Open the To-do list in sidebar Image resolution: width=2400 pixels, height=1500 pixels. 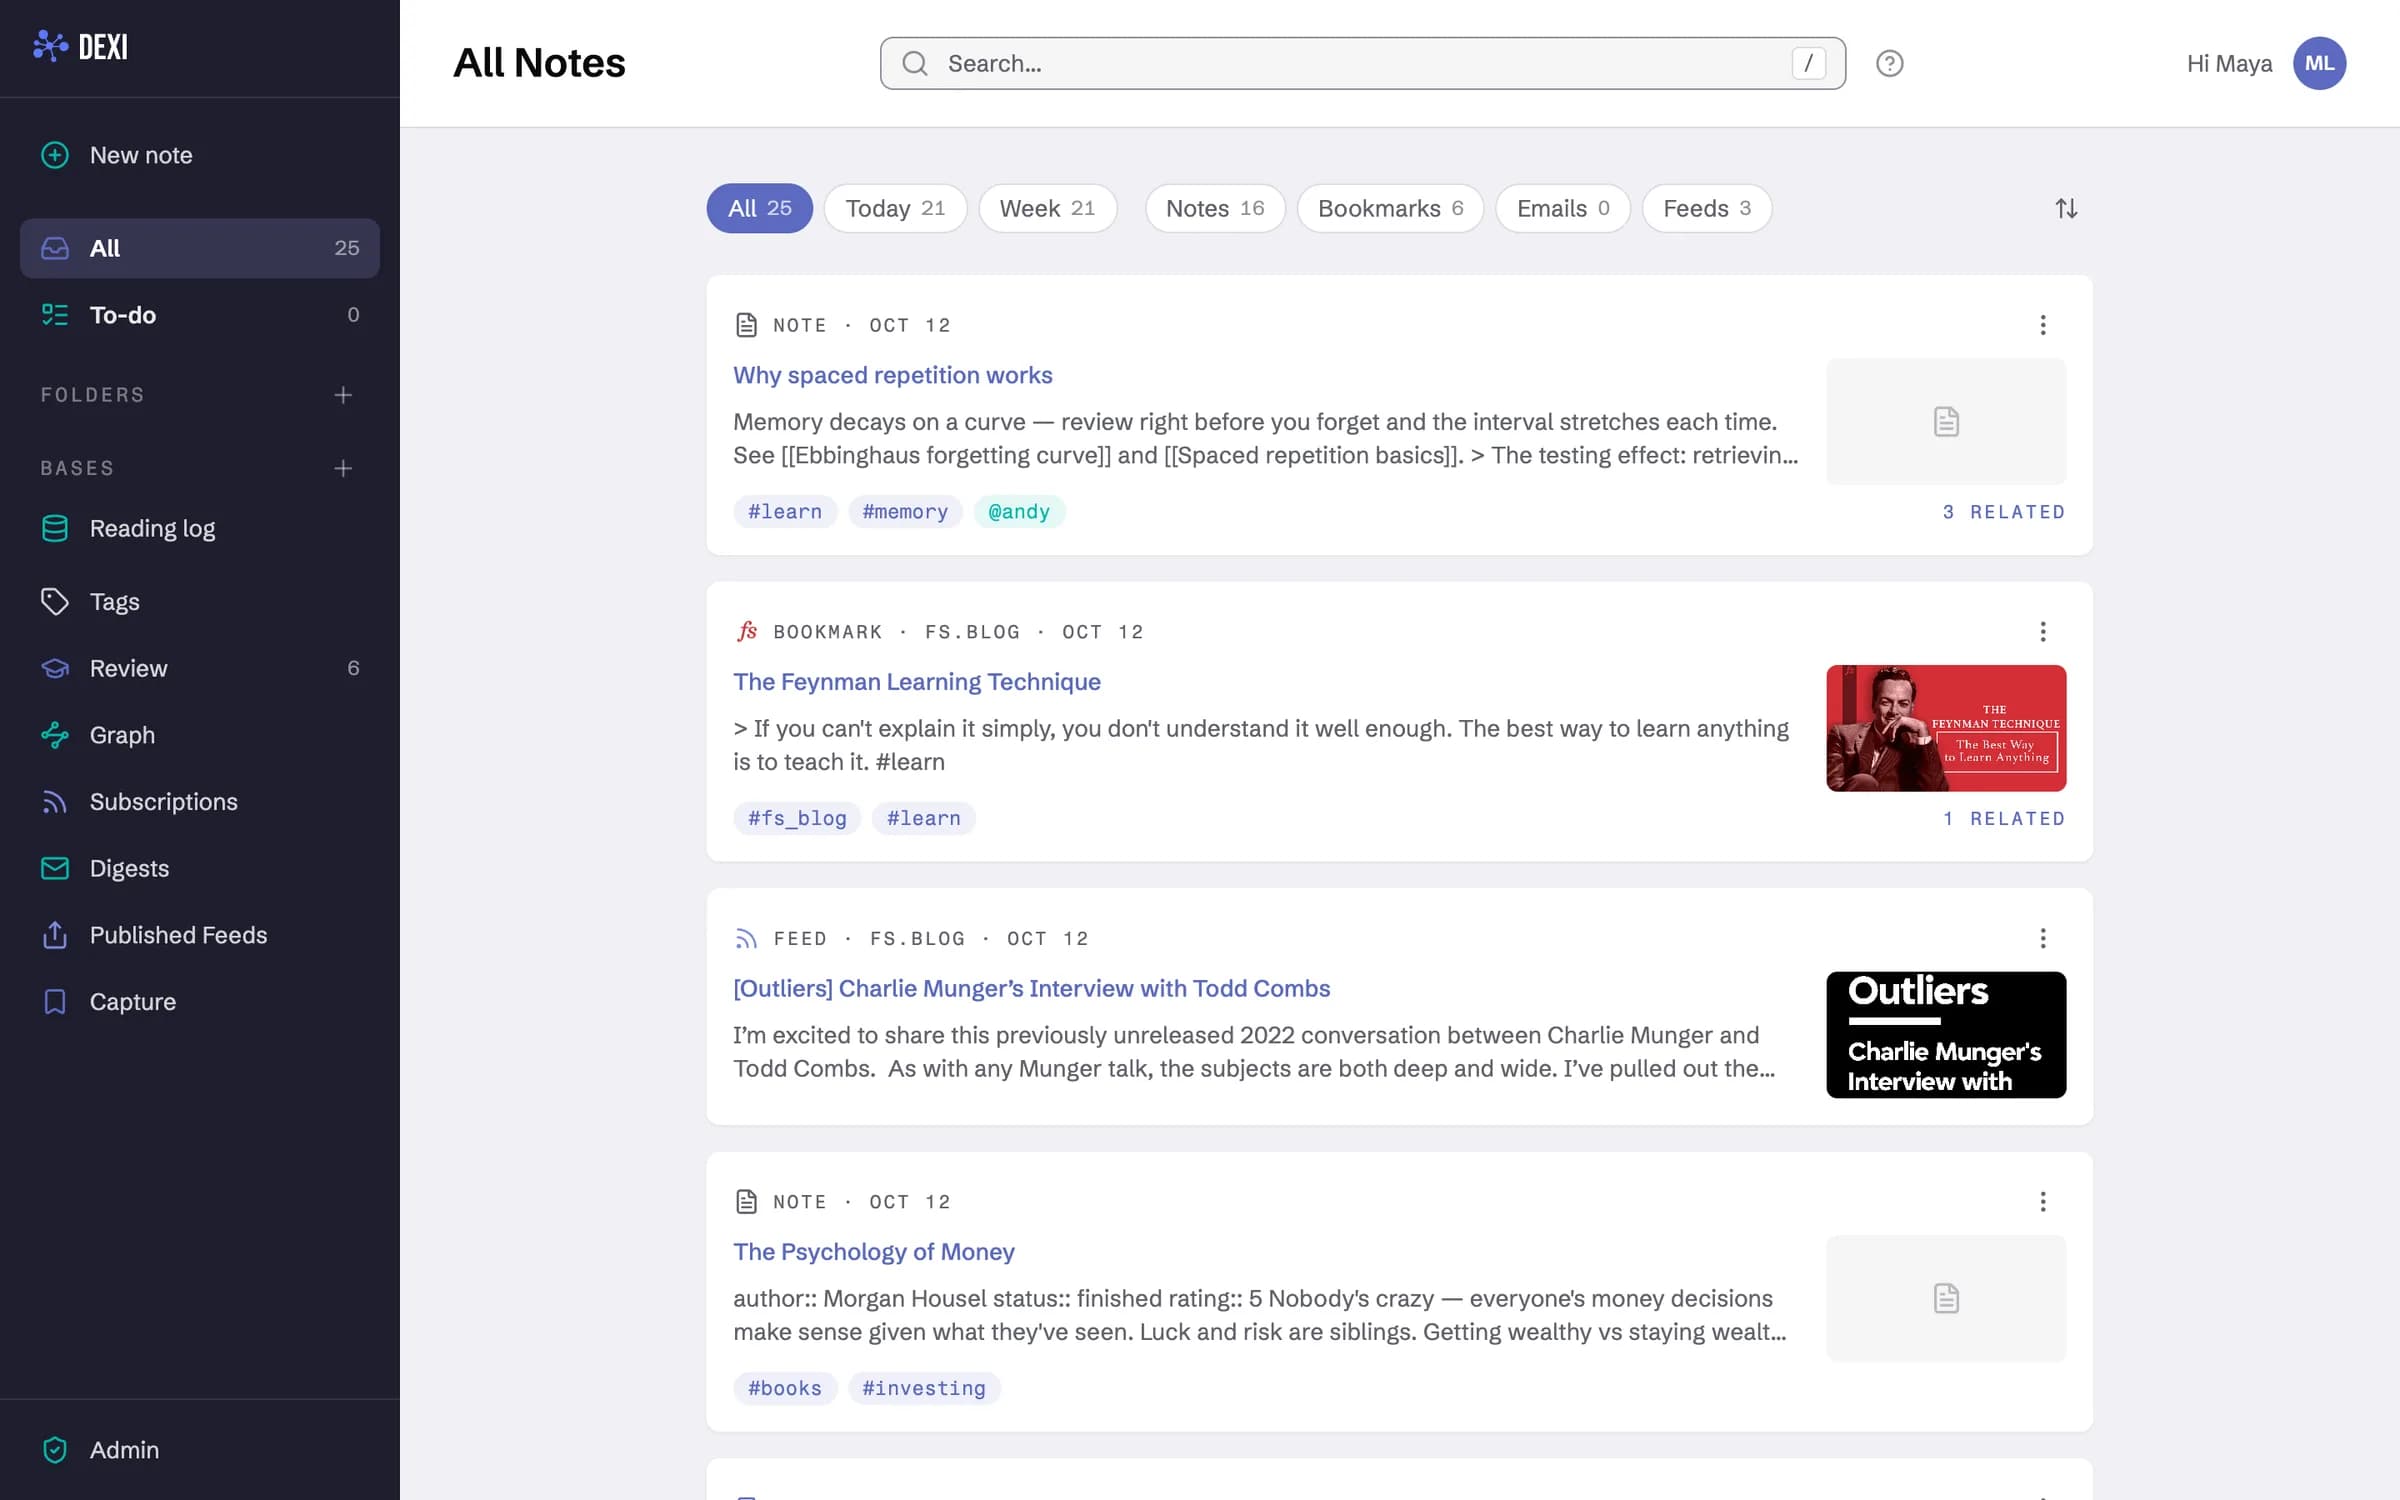click(200, 315)
